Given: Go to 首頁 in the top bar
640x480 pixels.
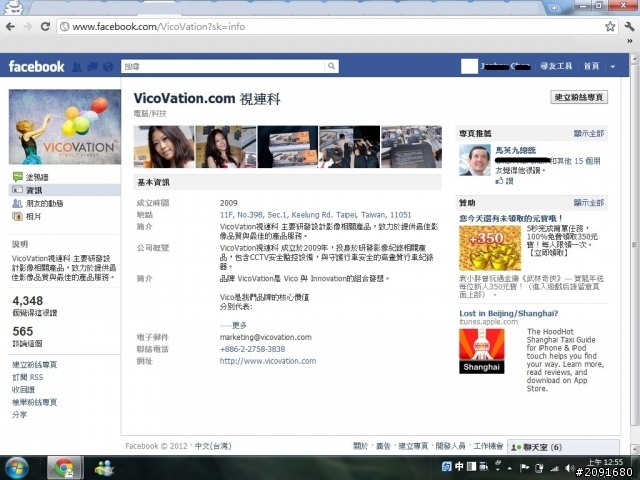Looking at the screenshot, I should click(591, 66).
